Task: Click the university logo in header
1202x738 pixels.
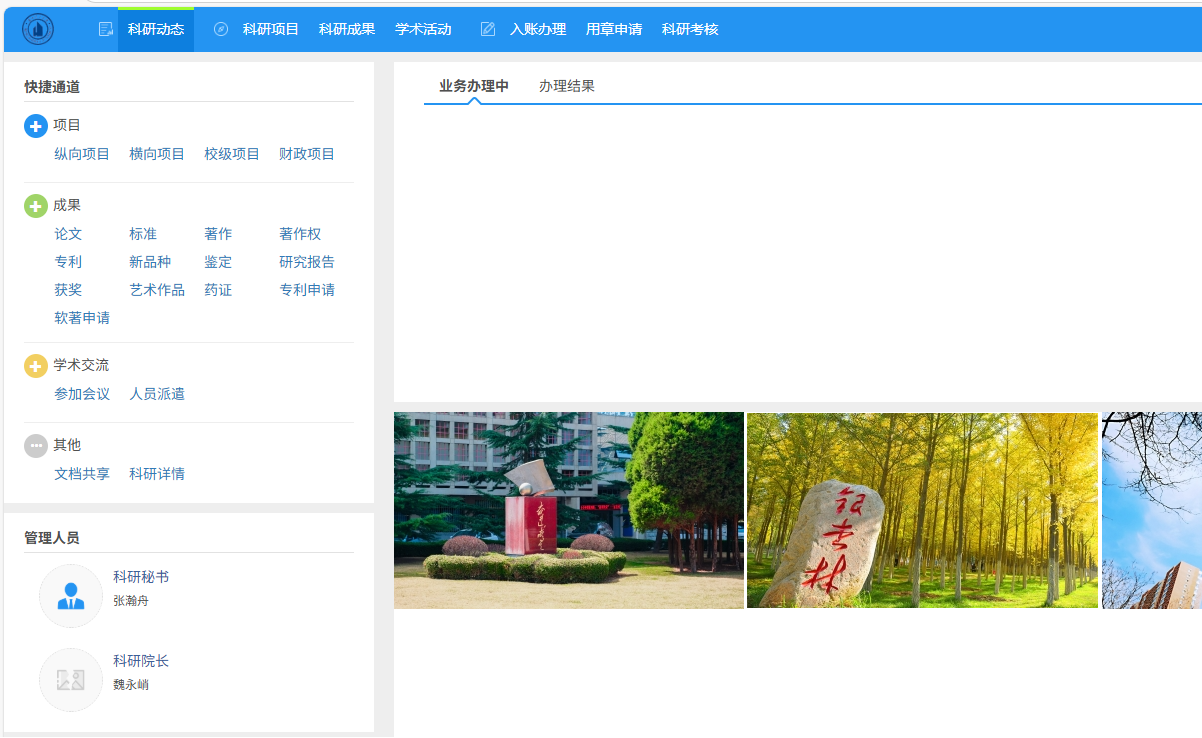Action: (x=38, y=29)
